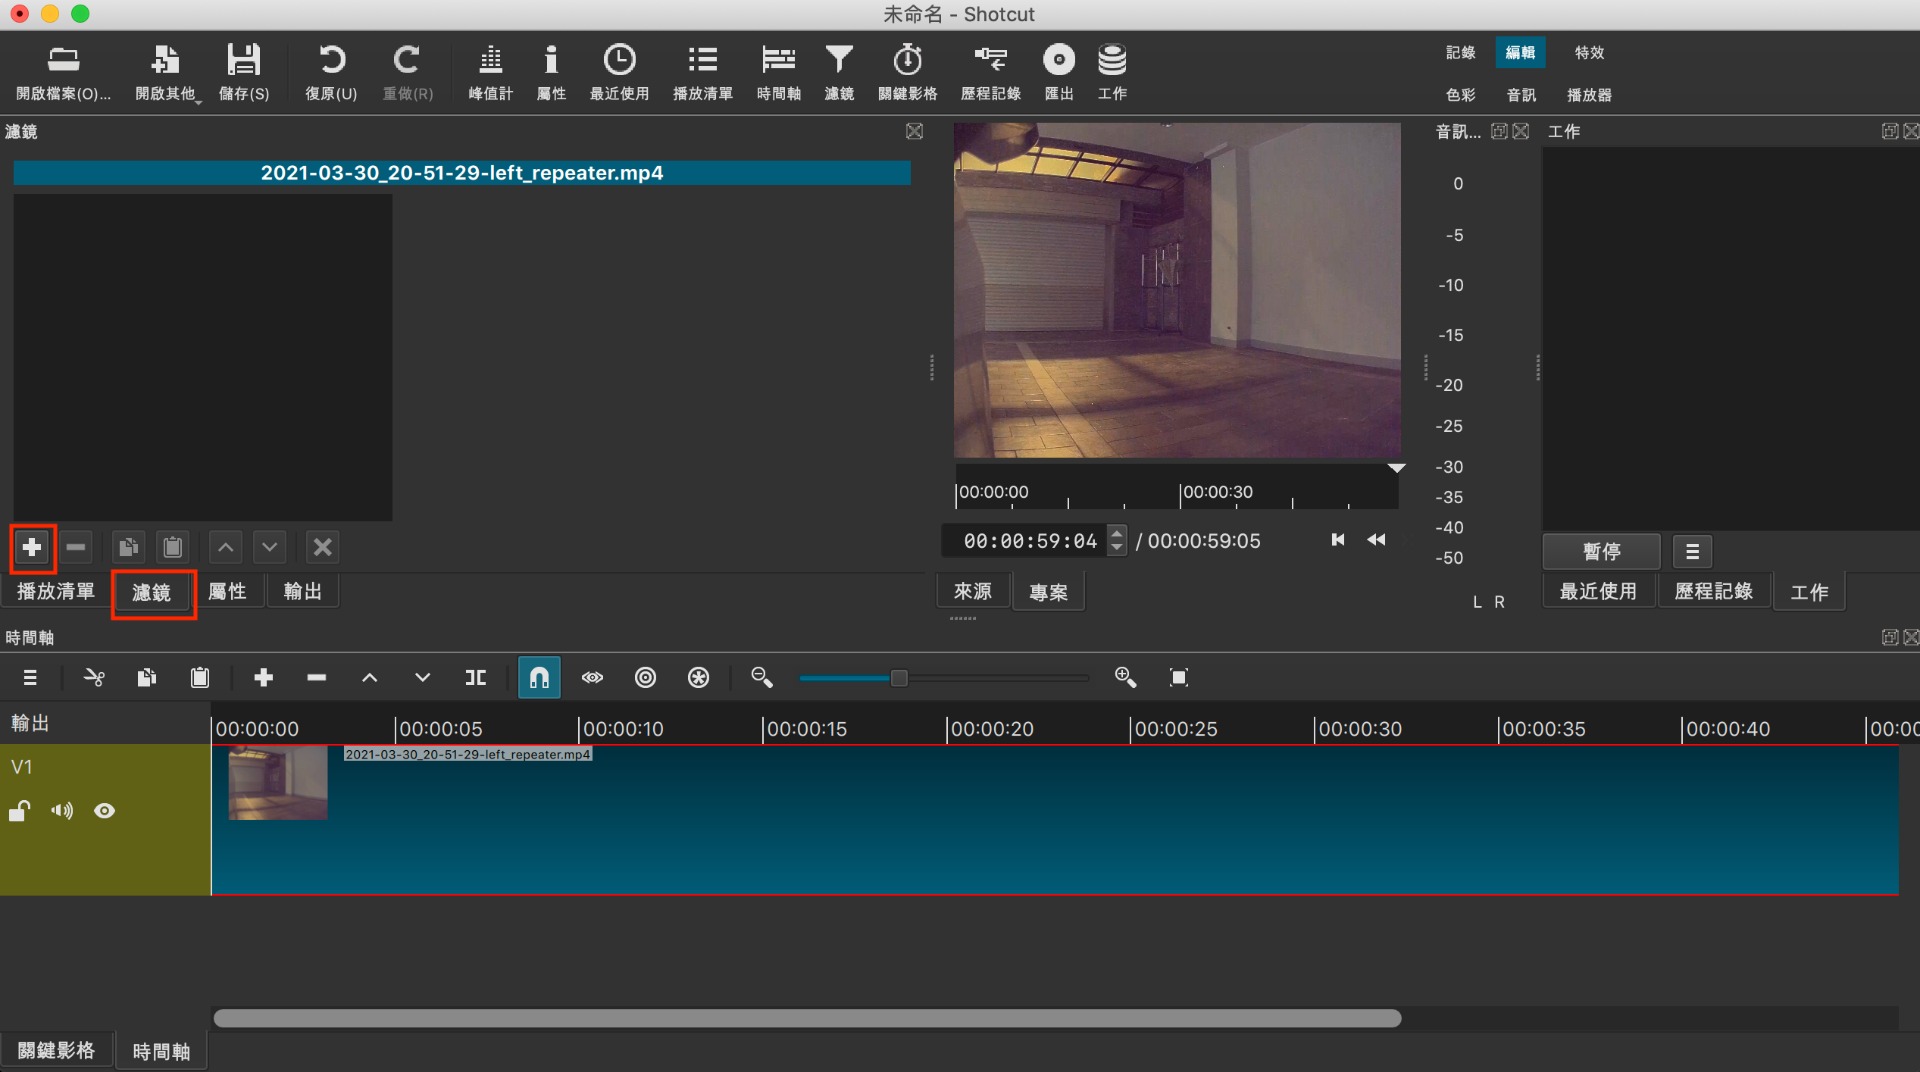Paste the clip in the timeline toolbar
1920x1072 pixels.
(x=200, y=678)
